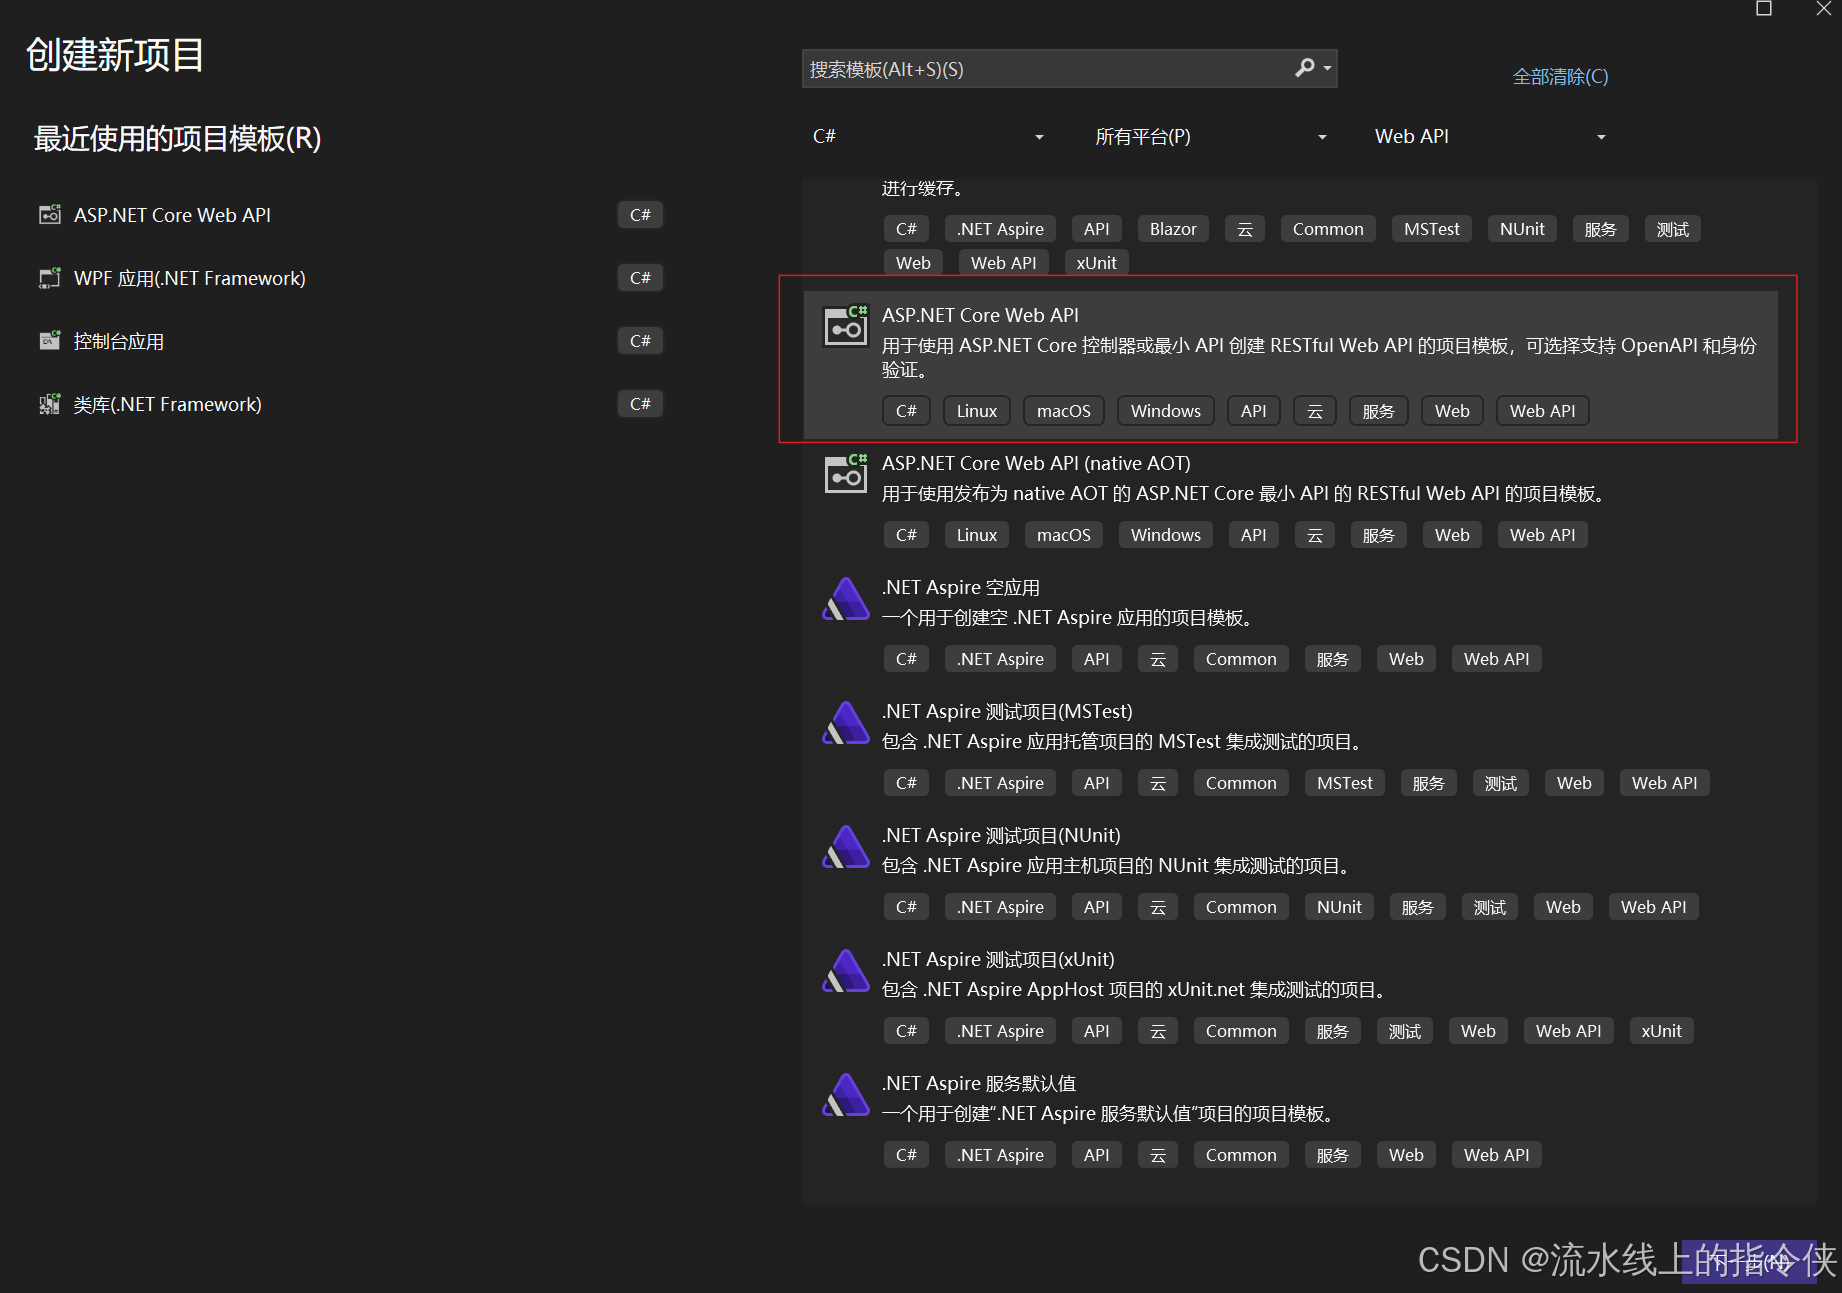Select .NET Aspire 服务默认值 title
The height and width of the screenshot is (1293, 1842).
pos(979,1083)
